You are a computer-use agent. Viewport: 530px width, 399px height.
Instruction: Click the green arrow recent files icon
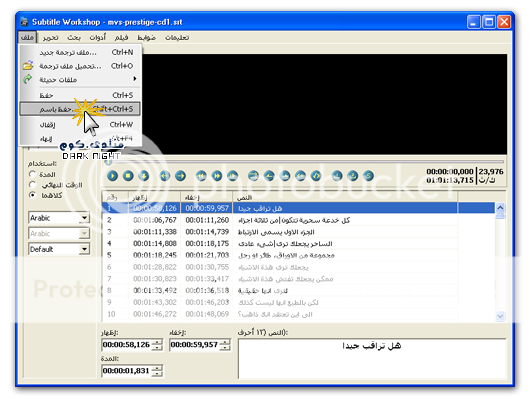[28, 79]
